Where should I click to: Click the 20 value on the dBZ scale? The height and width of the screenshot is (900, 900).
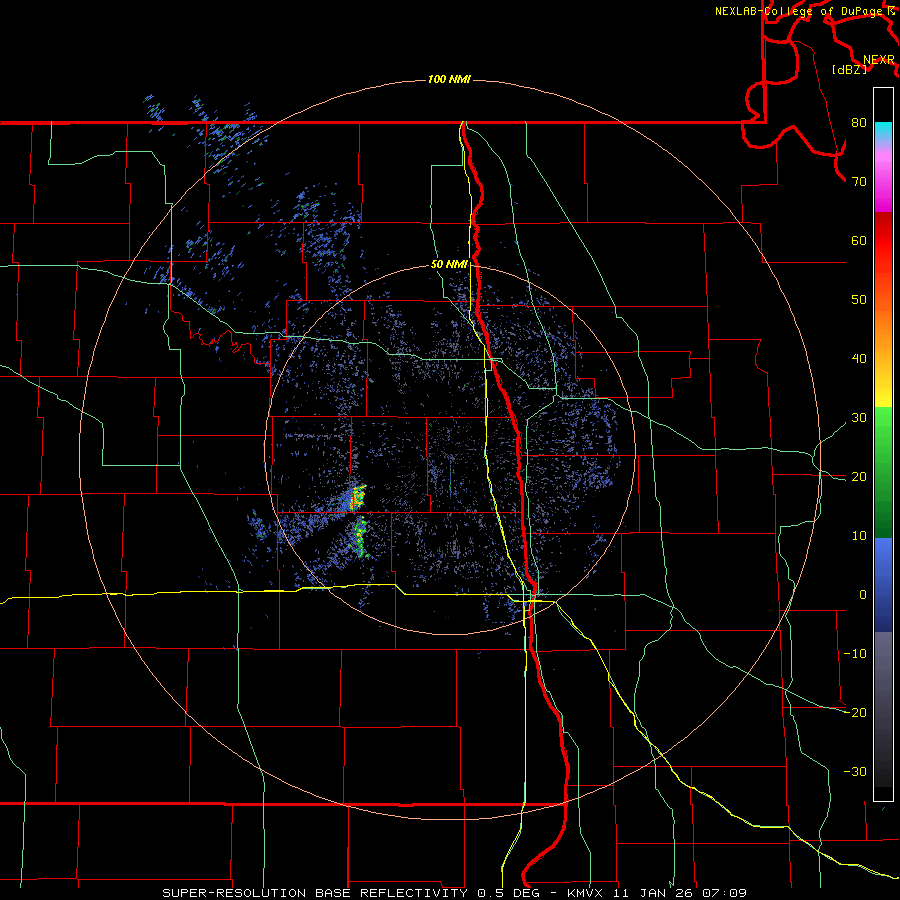tap(859, 477)
